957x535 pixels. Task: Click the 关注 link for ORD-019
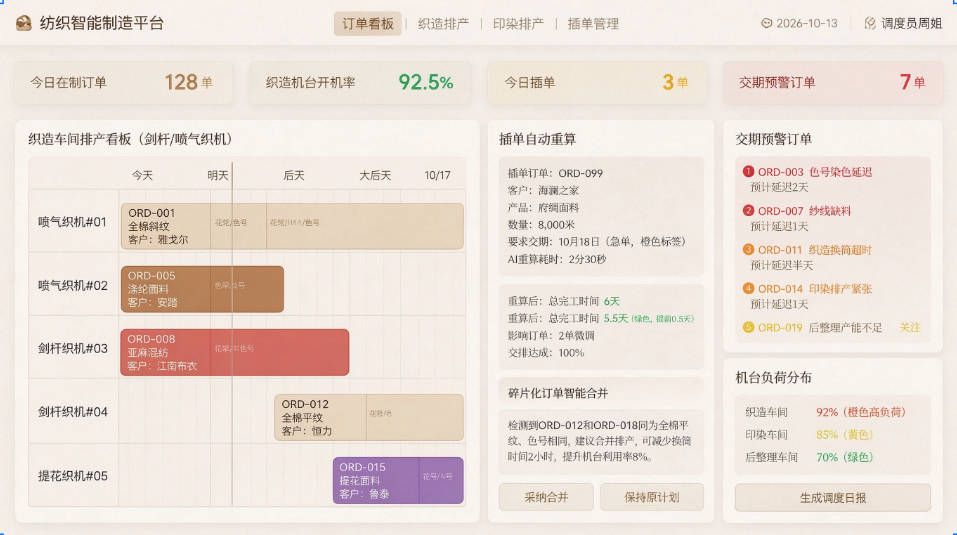(909, 328)
